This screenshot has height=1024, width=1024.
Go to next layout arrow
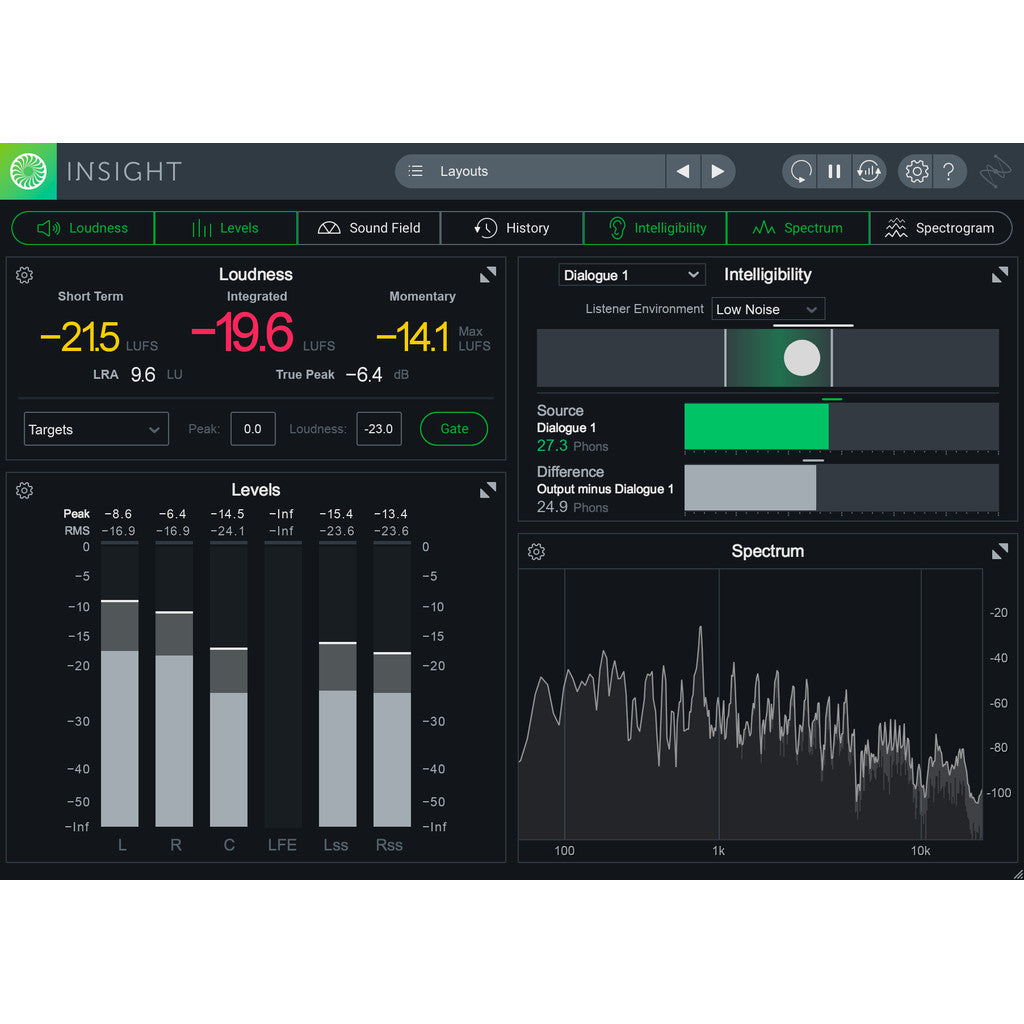(x=718, y=171)
